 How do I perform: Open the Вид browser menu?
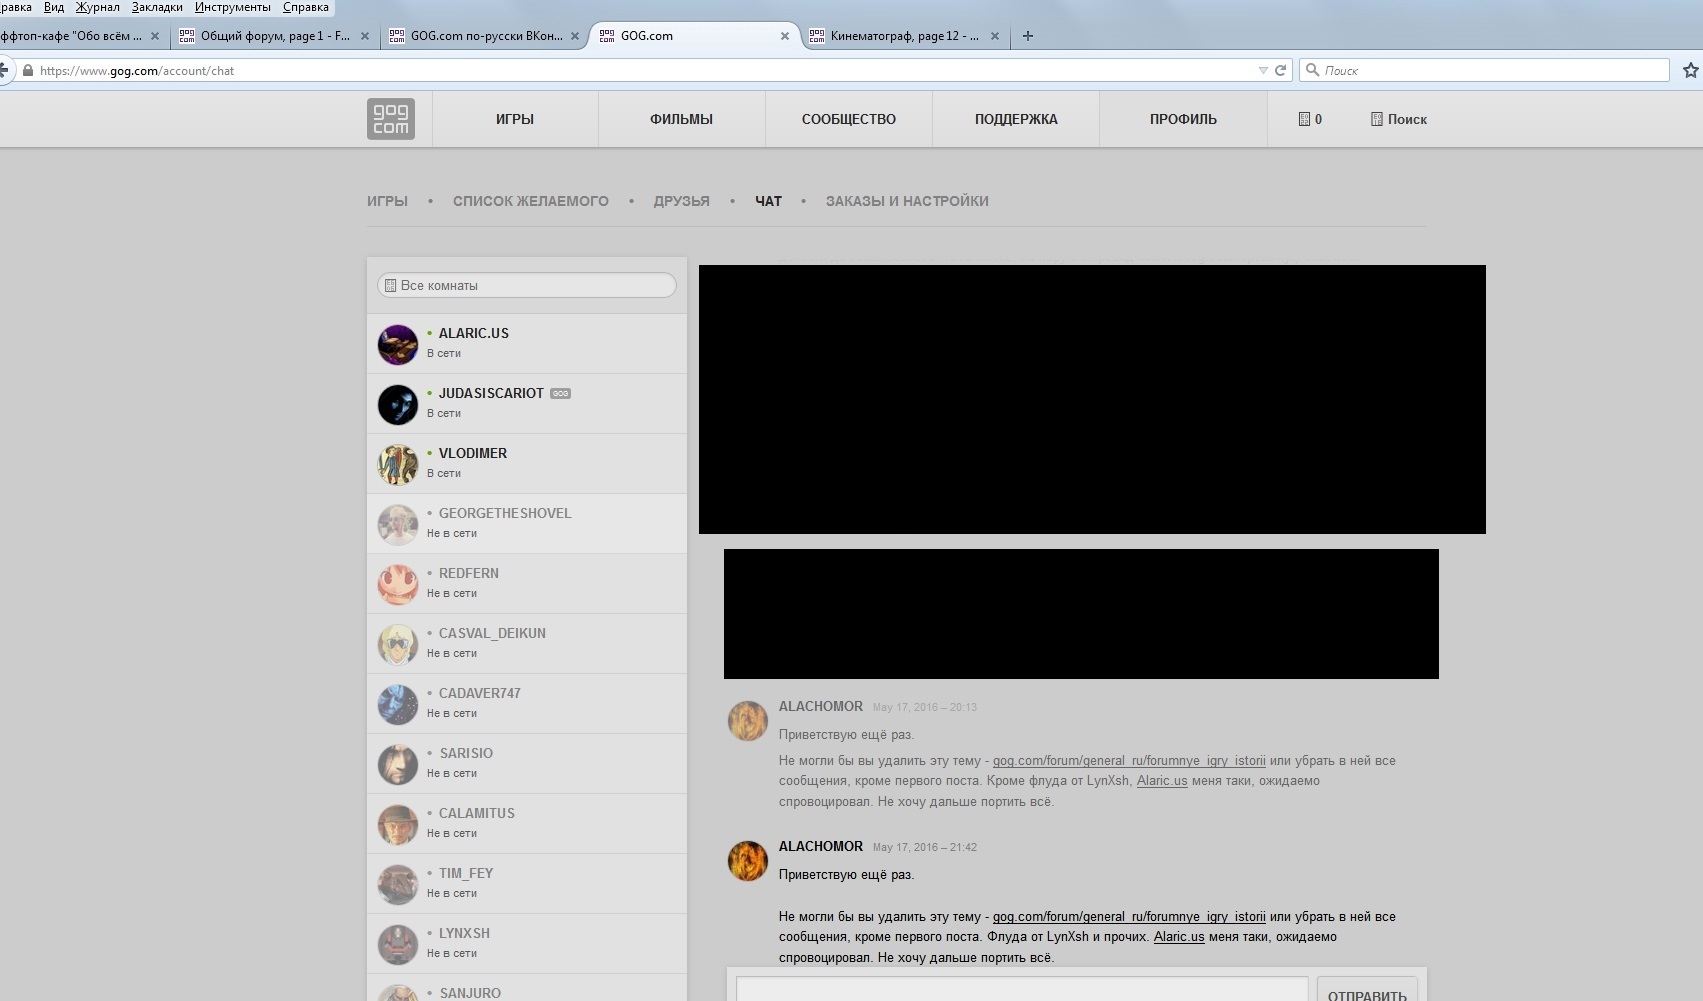(54, 7)
